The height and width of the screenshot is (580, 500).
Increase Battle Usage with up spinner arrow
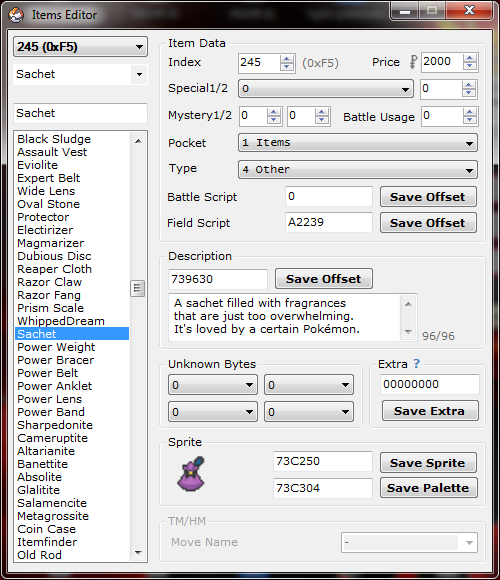[469, 112]
